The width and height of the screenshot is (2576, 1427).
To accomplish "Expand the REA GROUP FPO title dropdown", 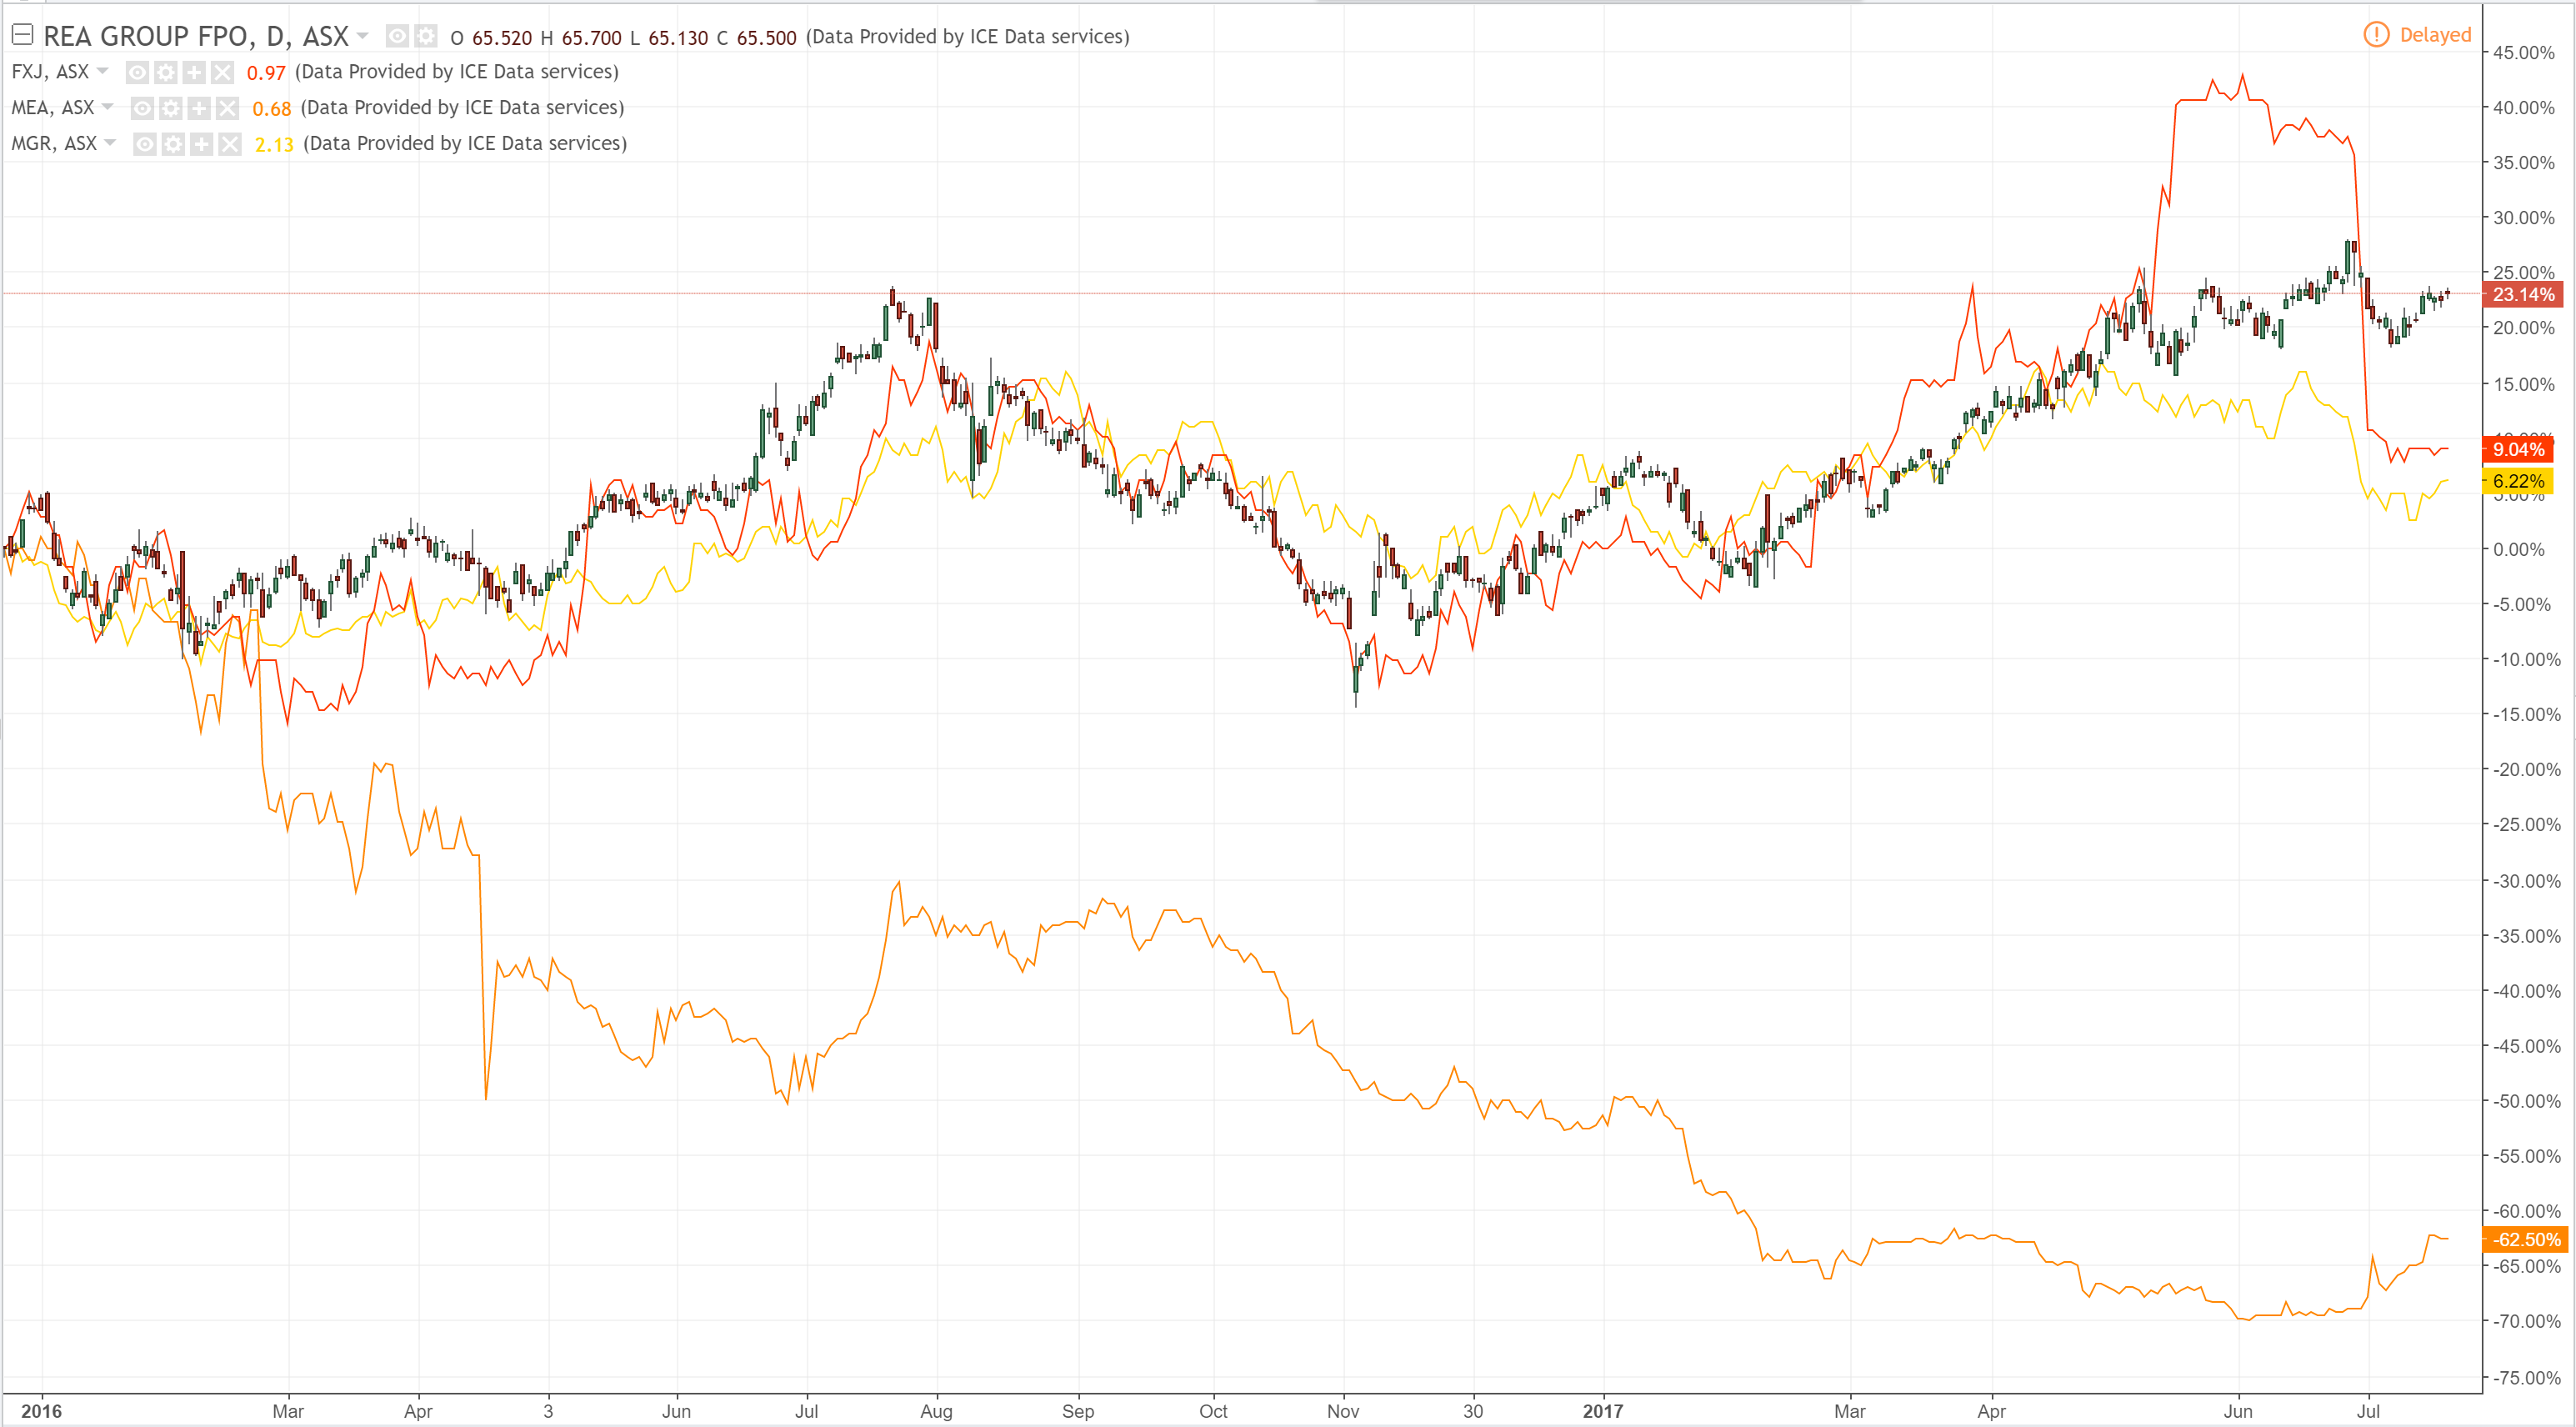I will coord(363,36).
